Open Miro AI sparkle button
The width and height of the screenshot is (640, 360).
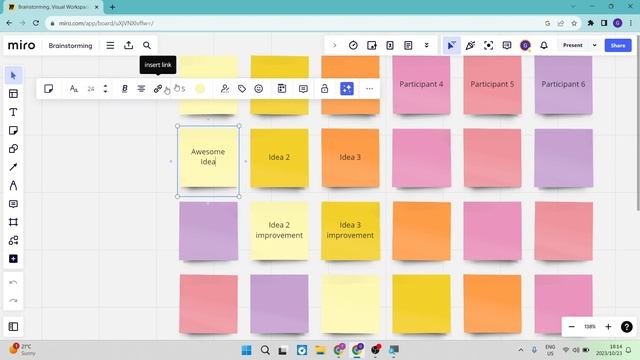[347, 89]
